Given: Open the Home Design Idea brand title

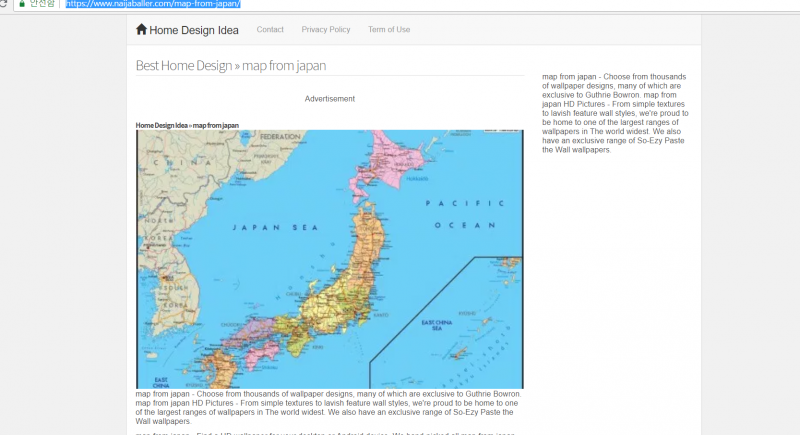Looking at the screenshot, I should tap(194, 30).
